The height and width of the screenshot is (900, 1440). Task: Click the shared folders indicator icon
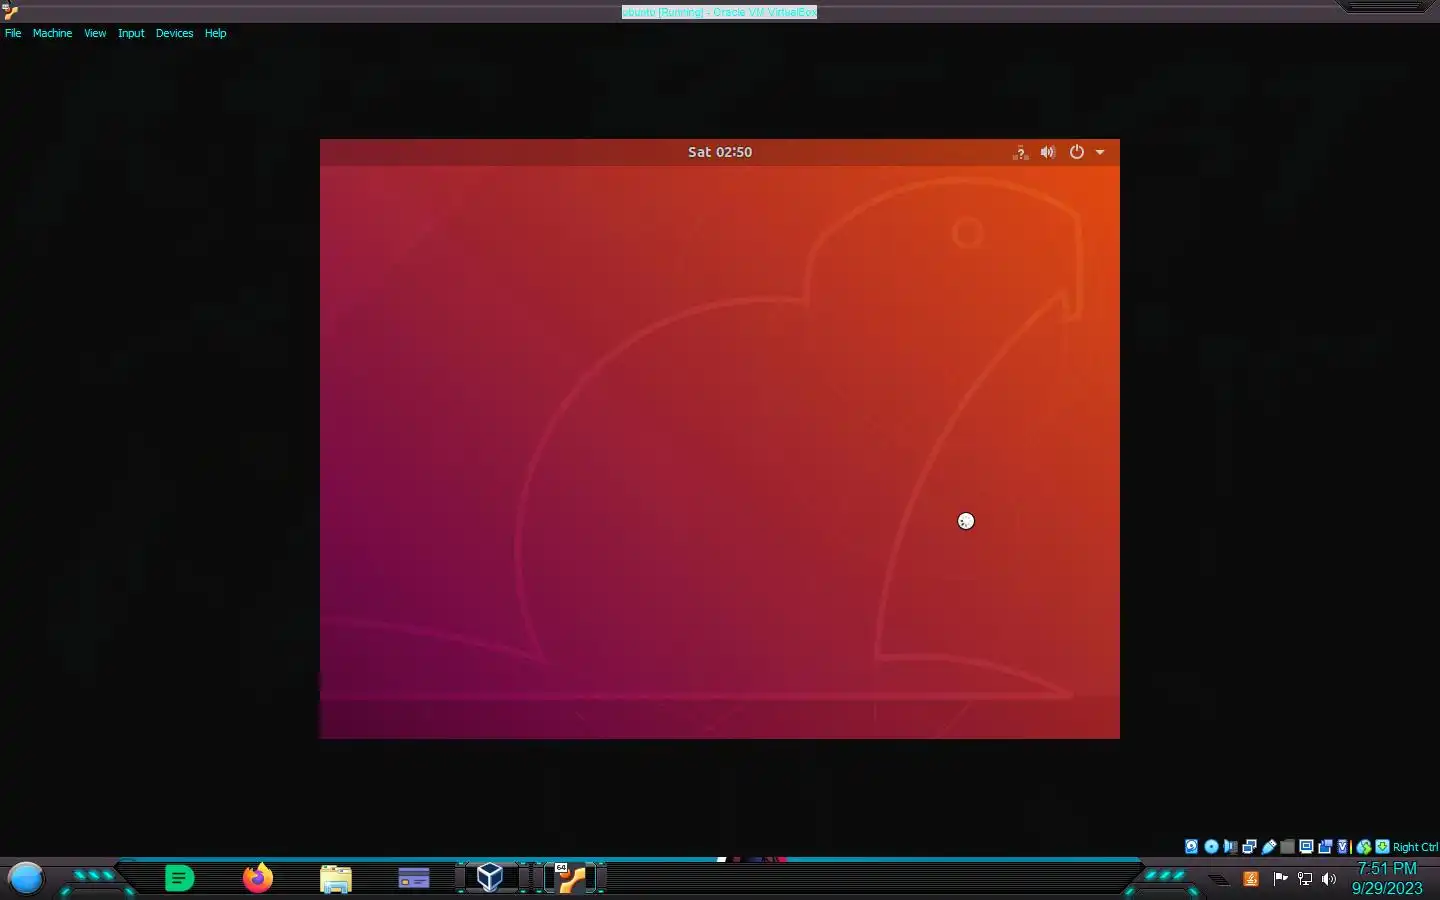pyautogui.click(x=1288, y=847)
